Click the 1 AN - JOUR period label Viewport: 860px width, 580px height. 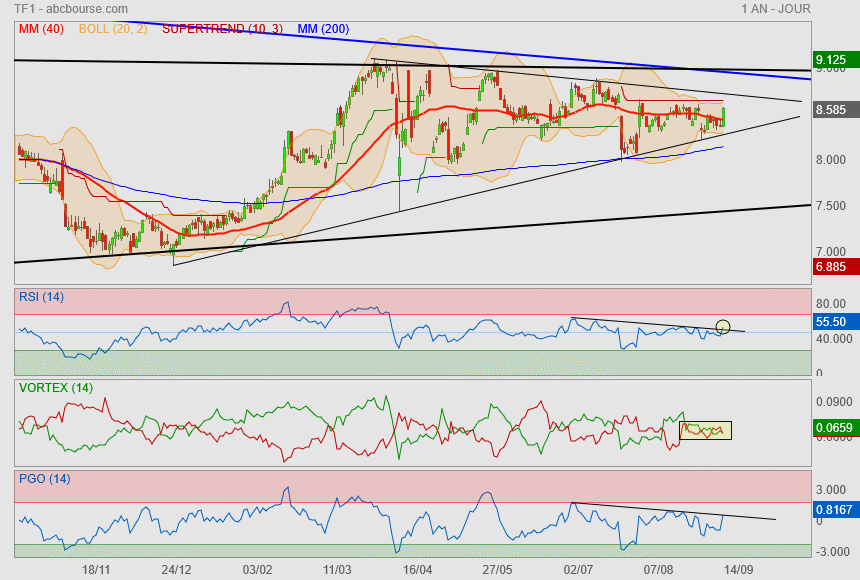coord(776,9)
